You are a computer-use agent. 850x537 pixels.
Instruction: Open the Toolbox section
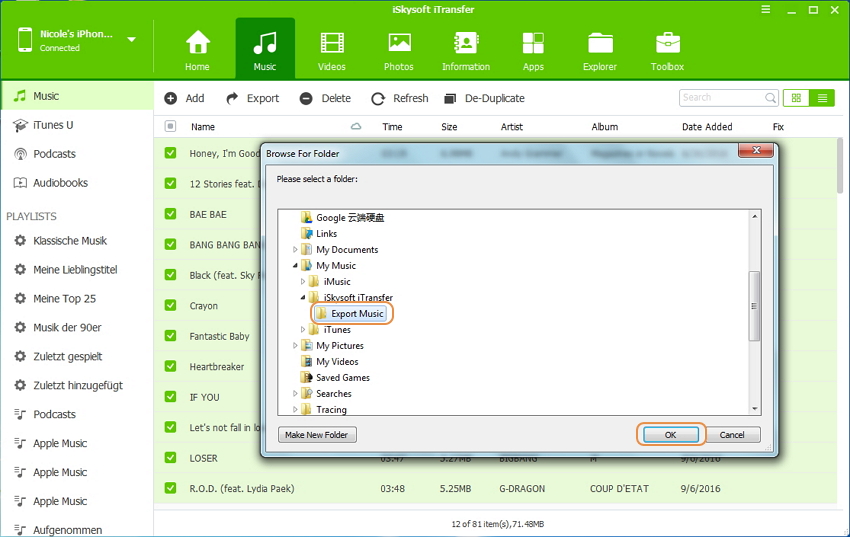tap(667, 50)
